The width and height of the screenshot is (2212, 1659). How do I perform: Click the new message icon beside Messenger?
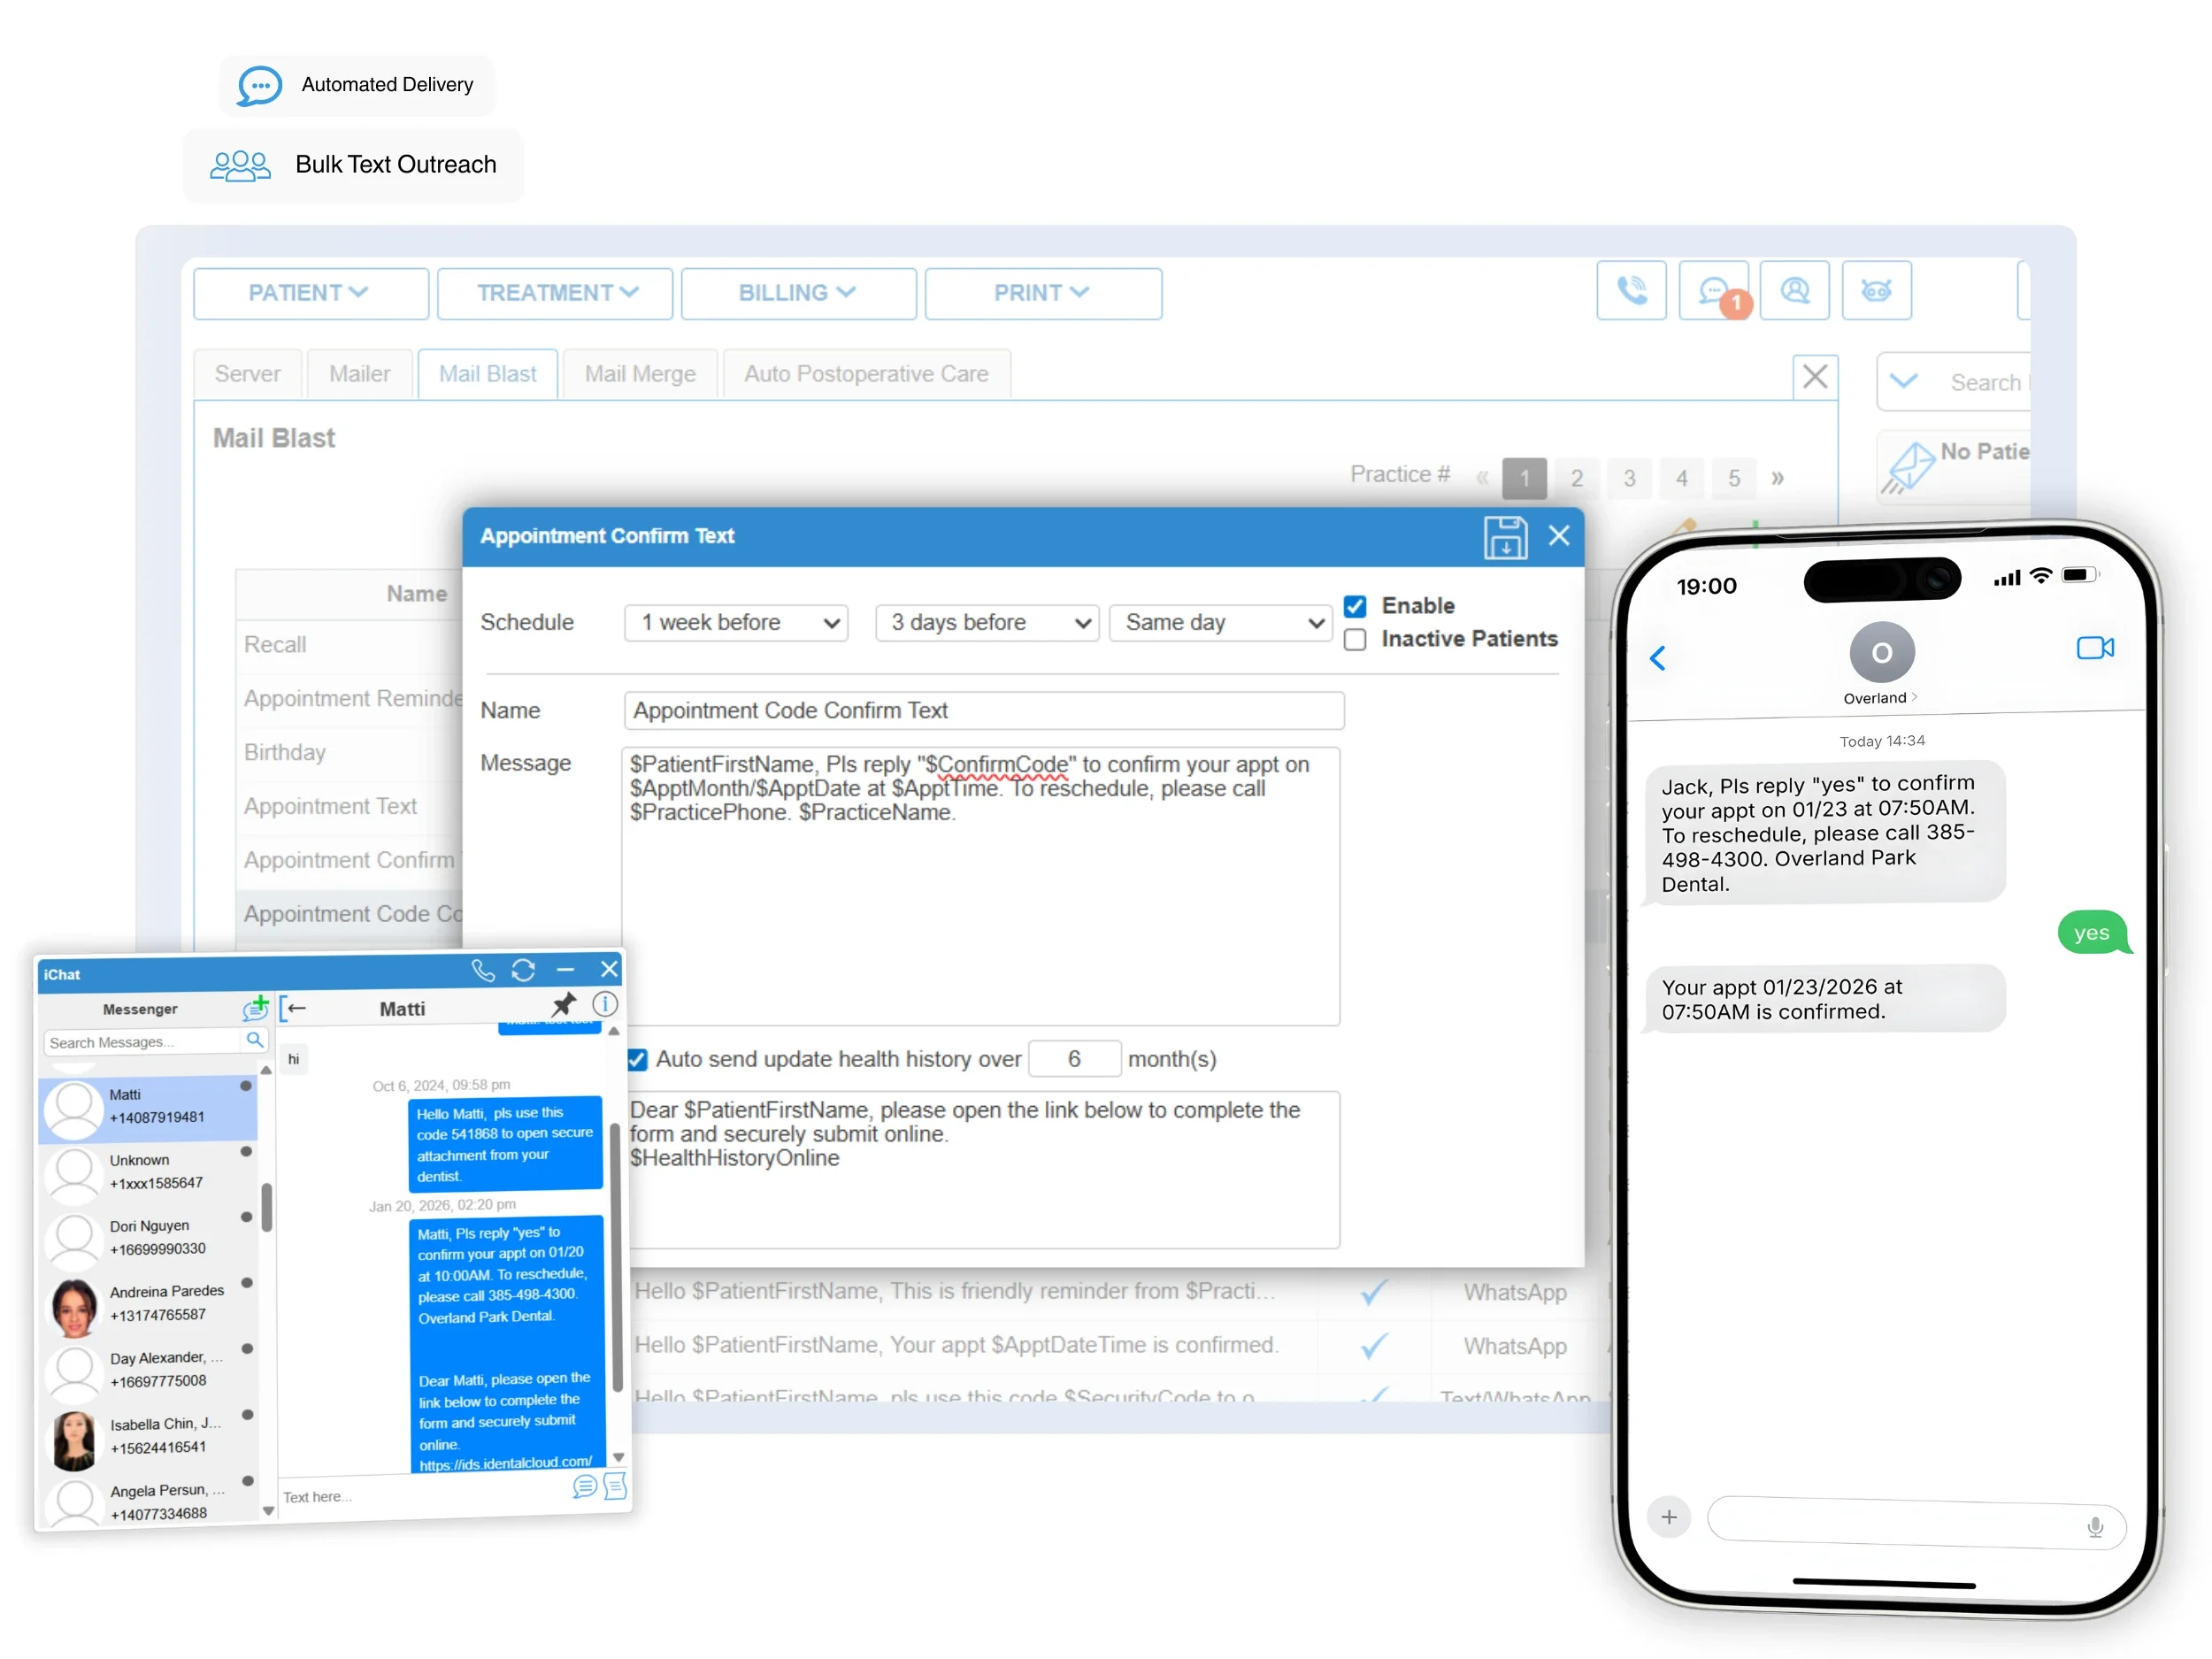pyautogui.click(x=256, y=1008)
